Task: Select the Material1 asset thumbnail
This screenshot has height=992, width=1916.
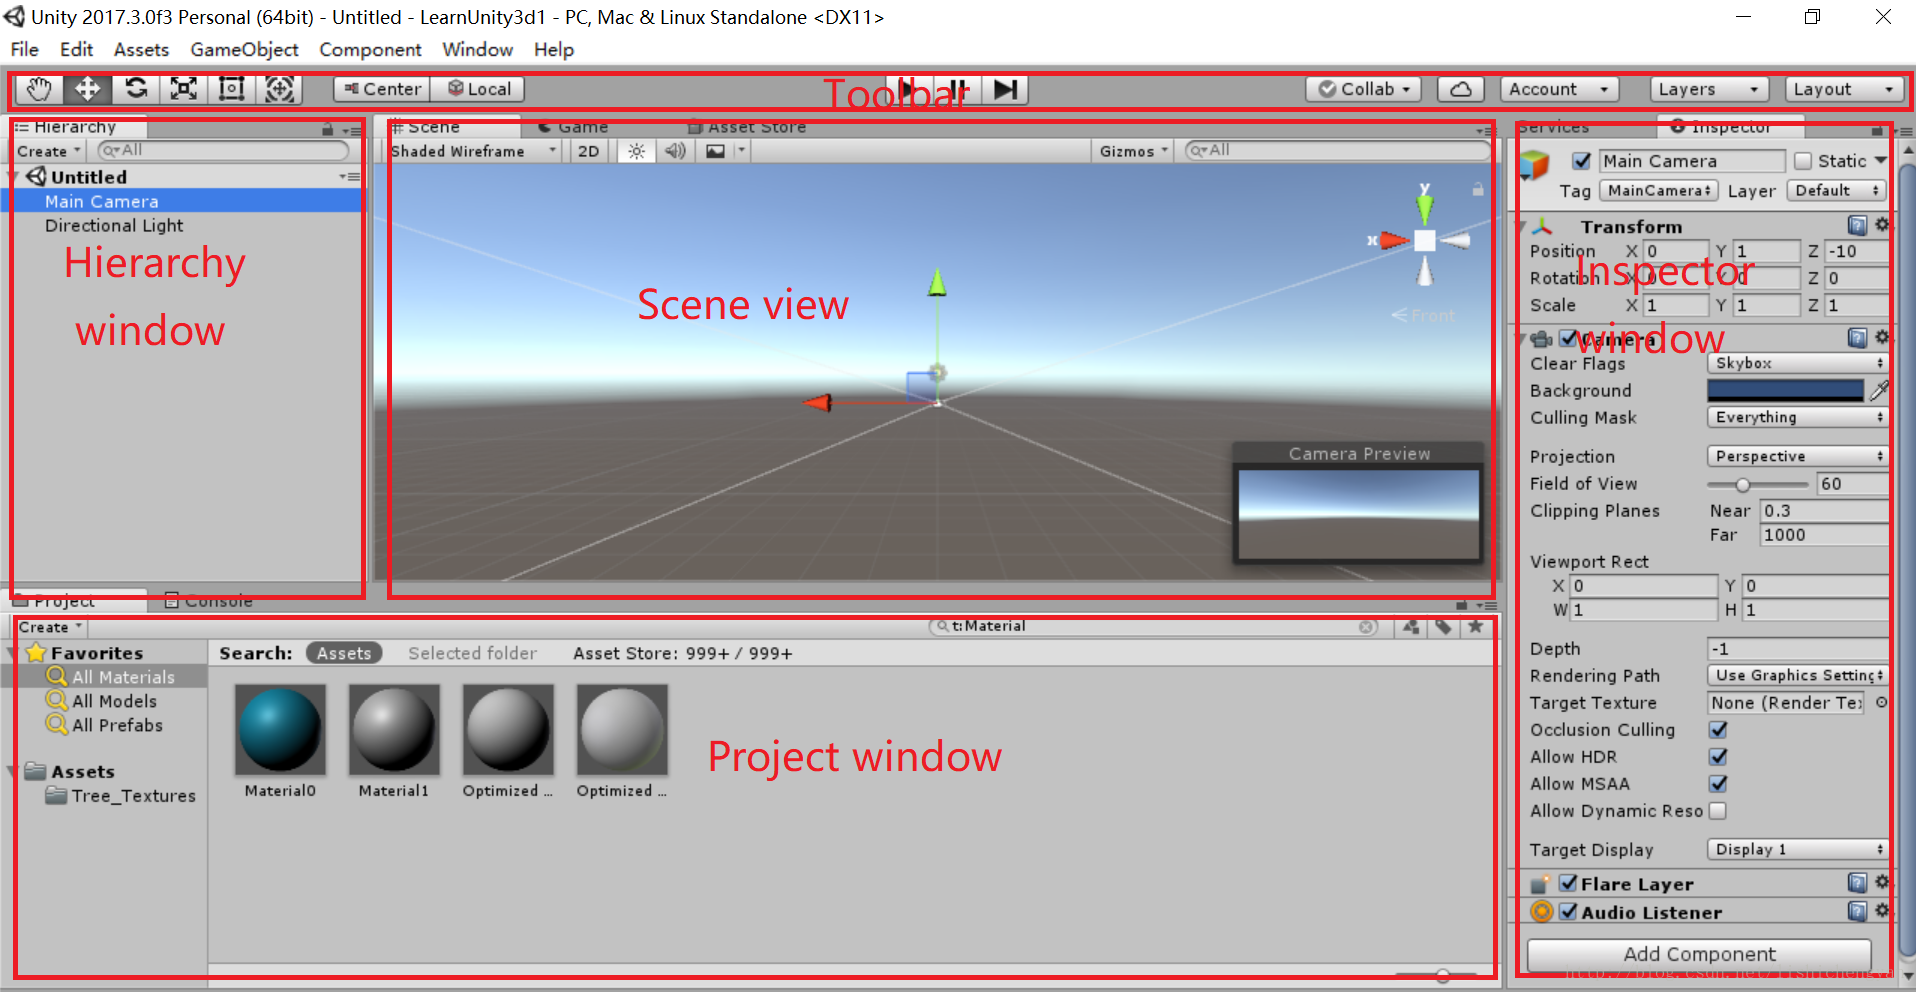Action: pos(394,730)
